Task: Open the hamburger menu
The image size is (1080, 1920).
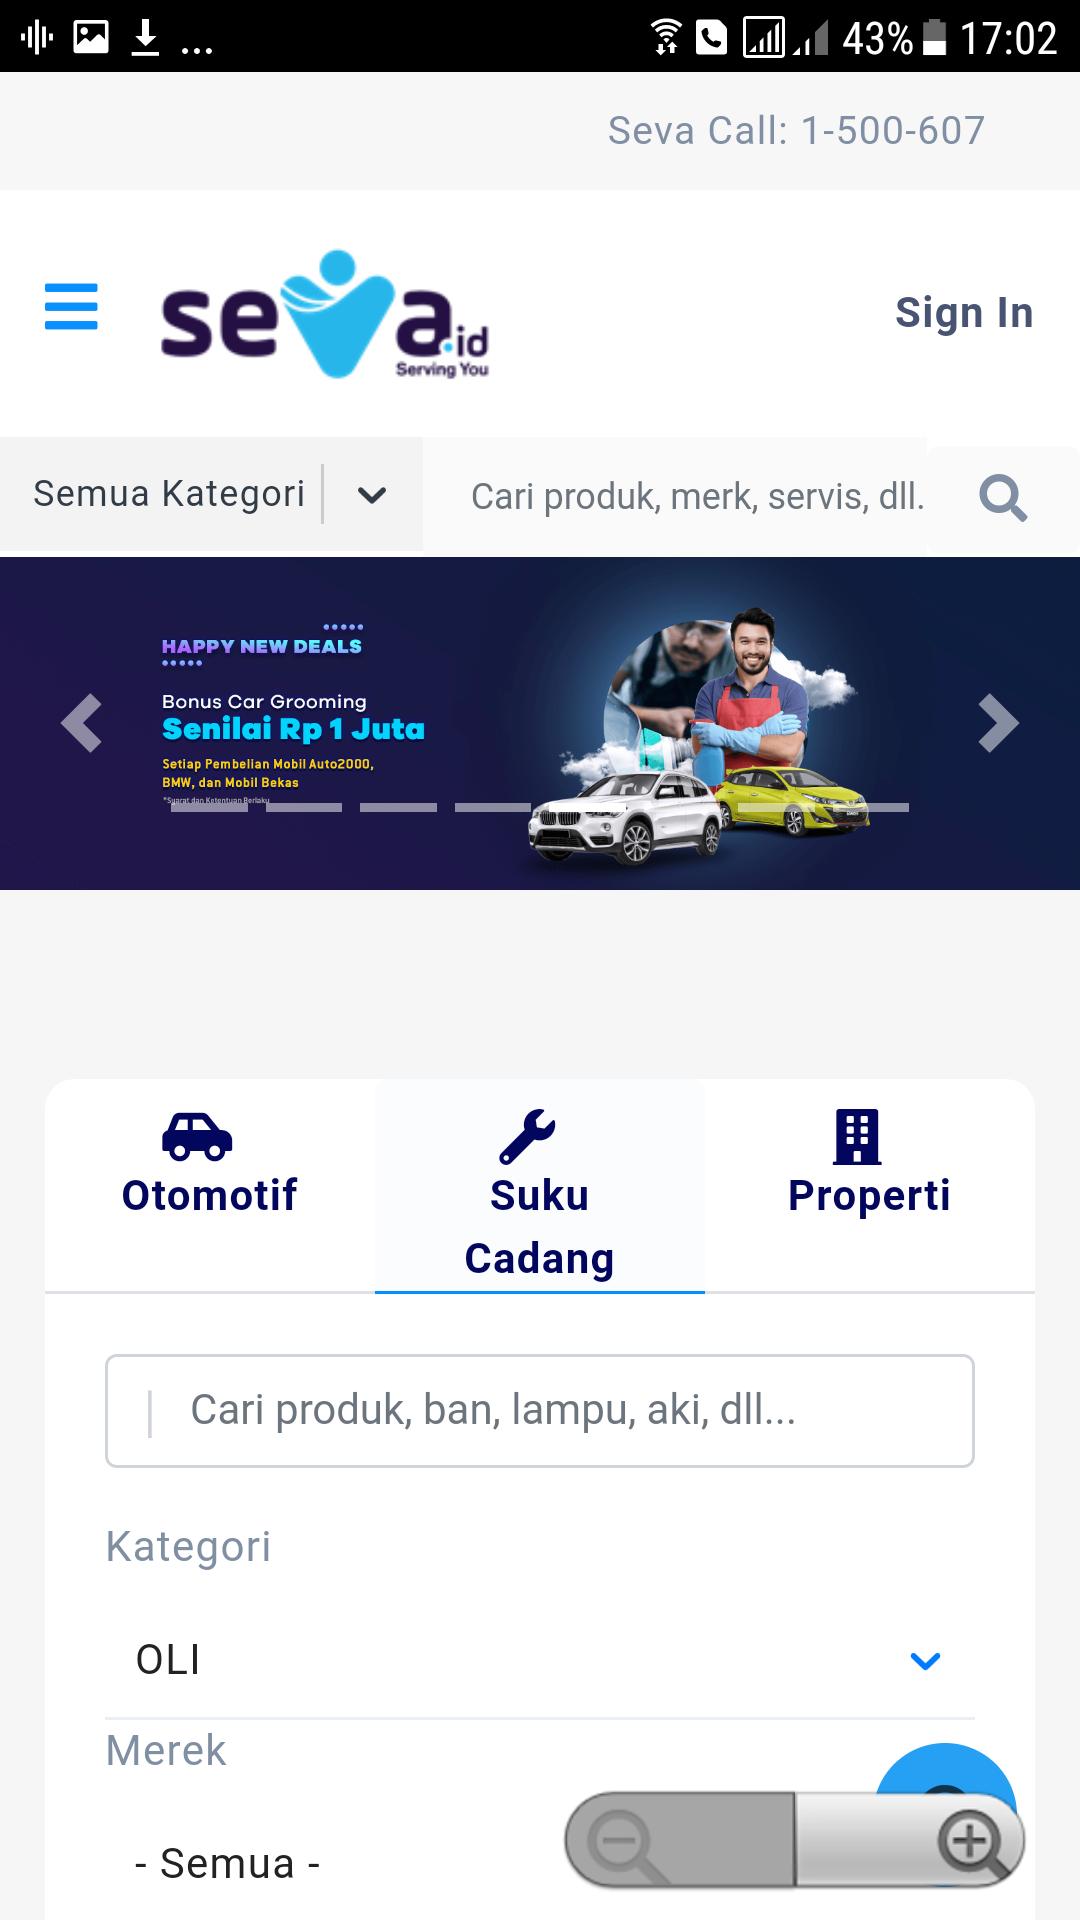Action: pos(71,306)
